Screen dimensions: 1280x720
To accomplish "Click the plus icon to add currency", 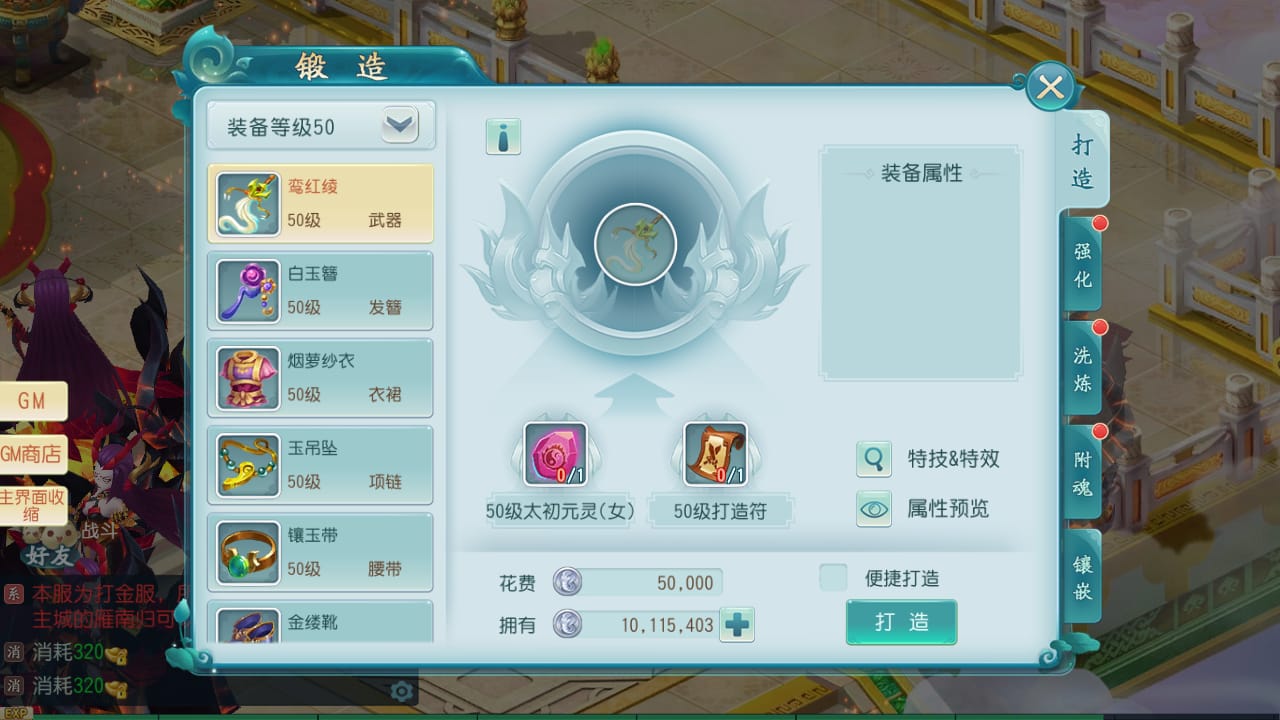I will (737, 625).
